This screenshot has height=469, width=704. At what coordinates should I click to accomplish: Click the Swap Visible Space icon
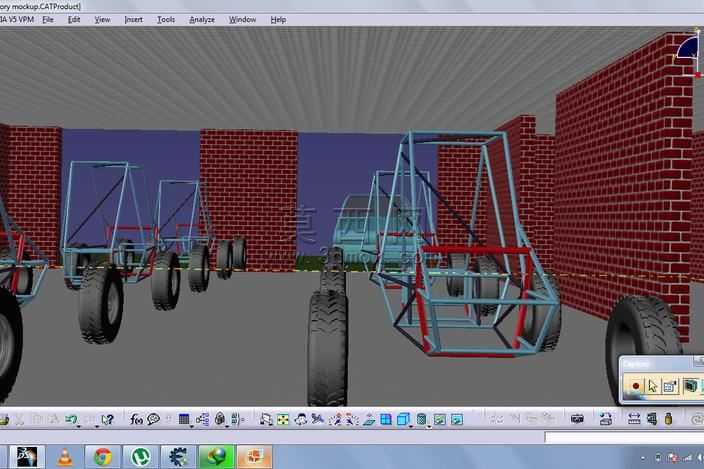pyautogui.click(x=457, y=419)
